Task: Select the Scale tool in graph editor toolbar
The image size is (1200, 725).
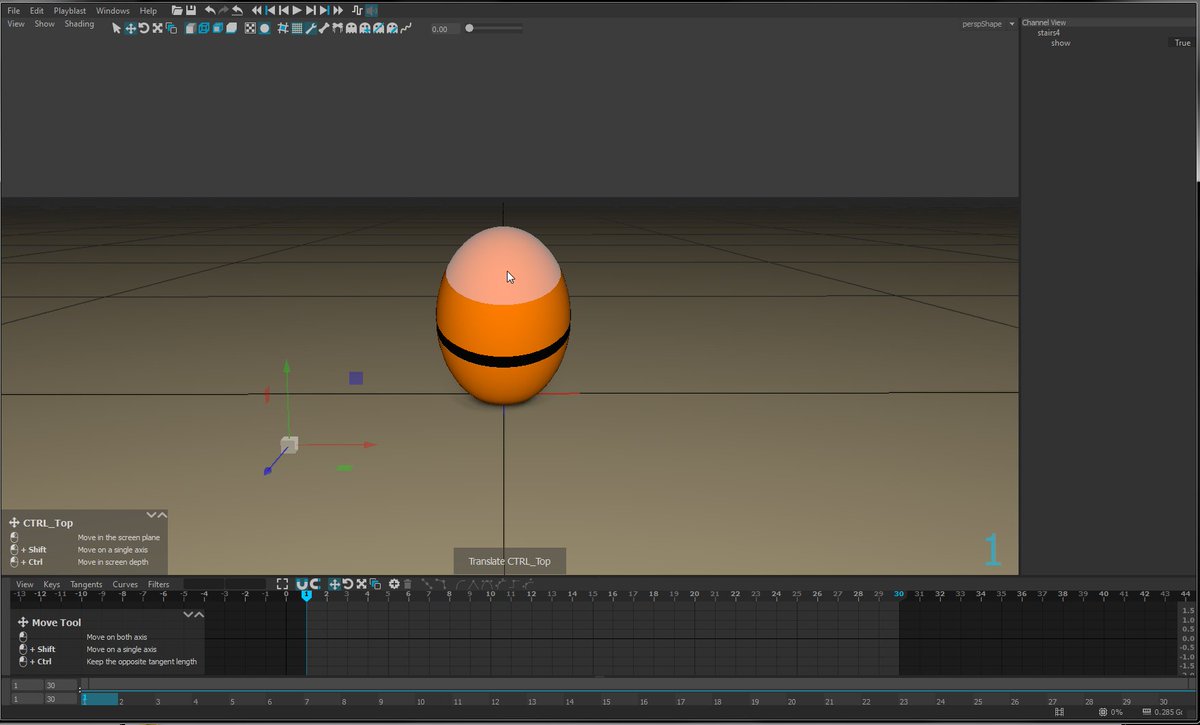Action: point(361,584)
